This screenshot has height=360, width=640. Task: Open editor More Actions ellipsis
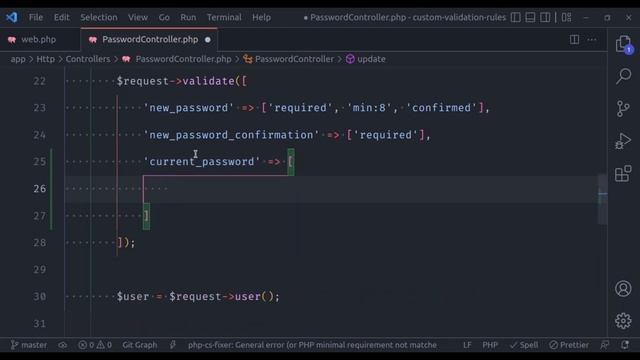pos(592,40)
